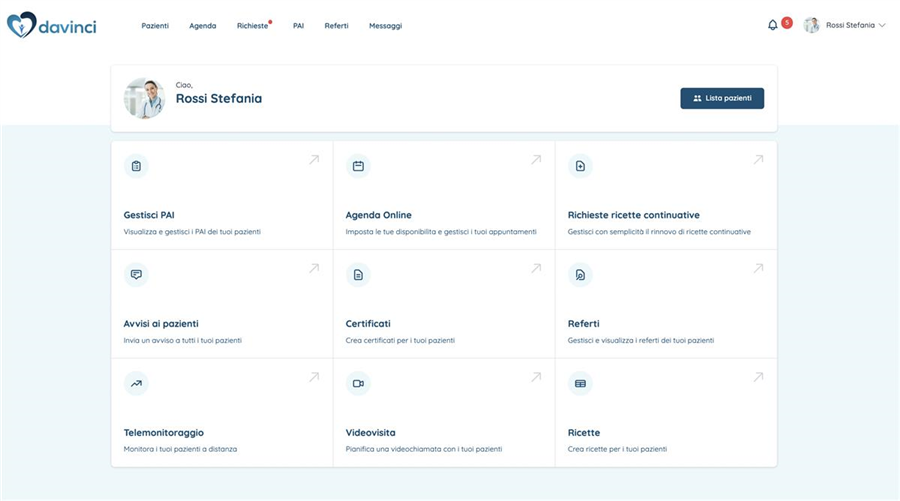This screenshot has height=501, width=900.
Task: Open the notifications bell
Action: tap(773, 25)
